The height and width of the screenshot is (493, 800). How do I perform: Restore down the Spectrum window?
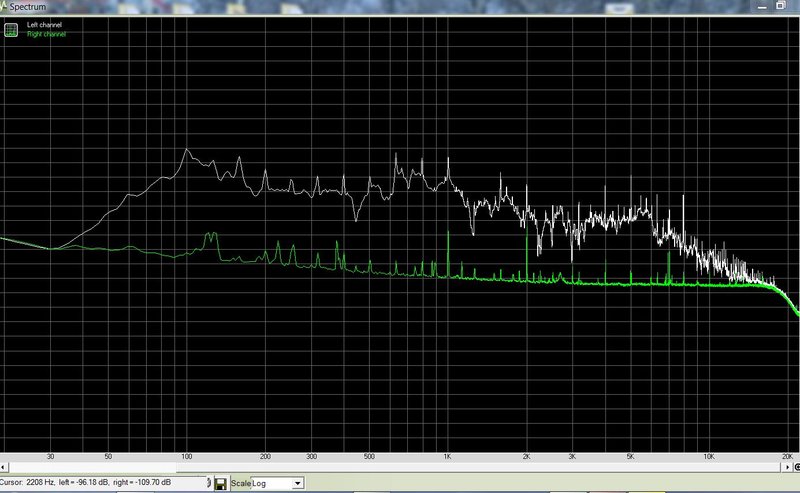click(x=781, y=6)
